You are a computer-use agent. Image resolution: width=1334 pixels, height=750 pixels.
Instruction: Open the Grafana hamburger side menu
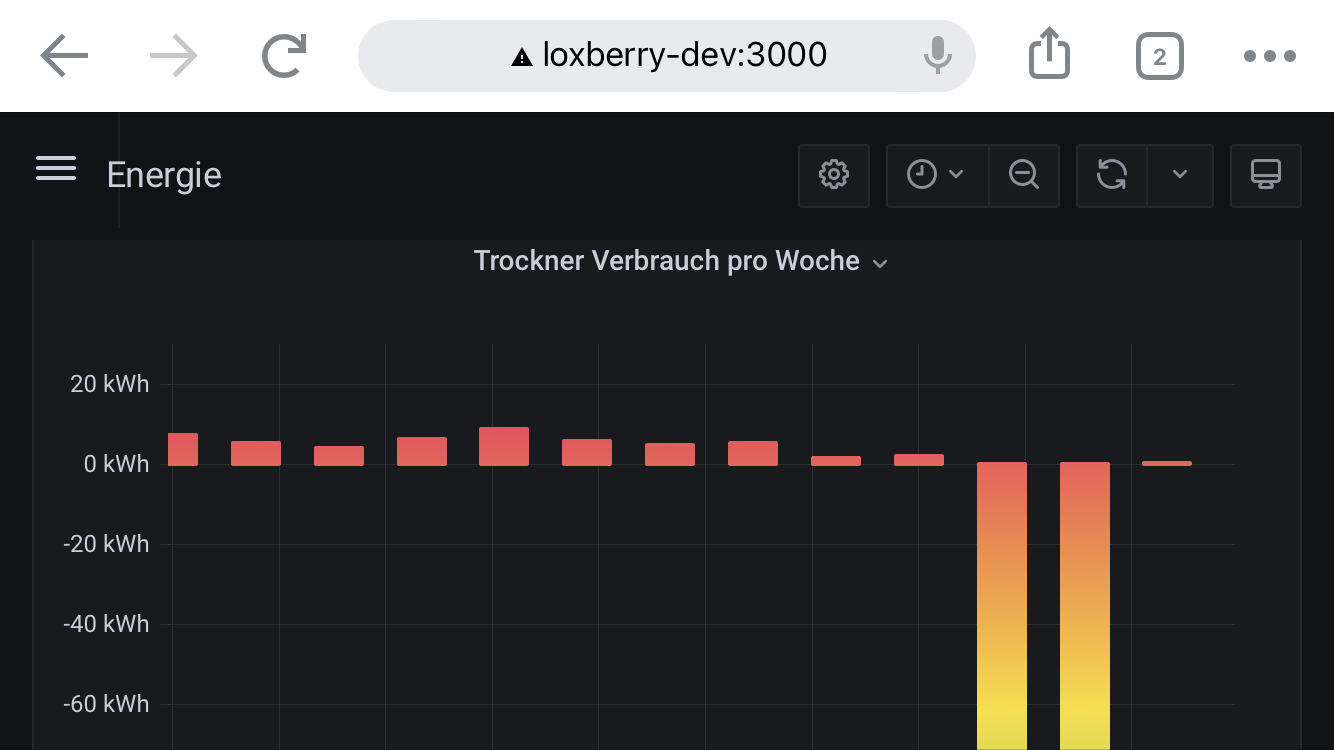click(x=56, y=169)
